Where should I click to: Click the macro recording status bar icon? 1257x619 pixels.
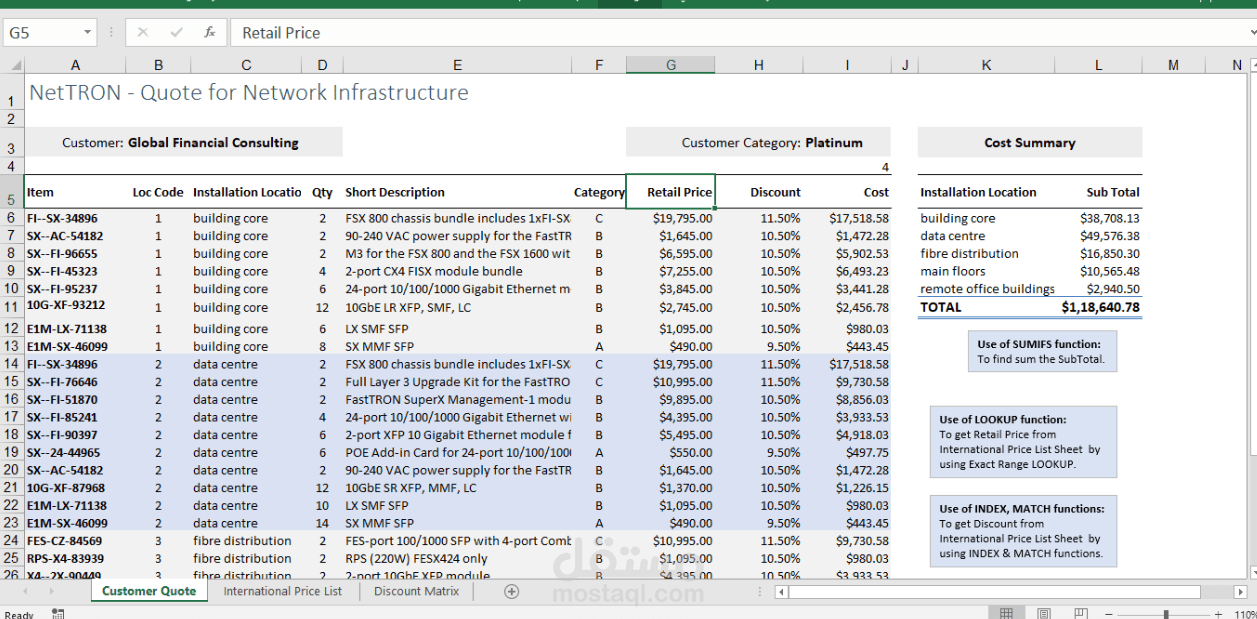[x=58, y=613]
